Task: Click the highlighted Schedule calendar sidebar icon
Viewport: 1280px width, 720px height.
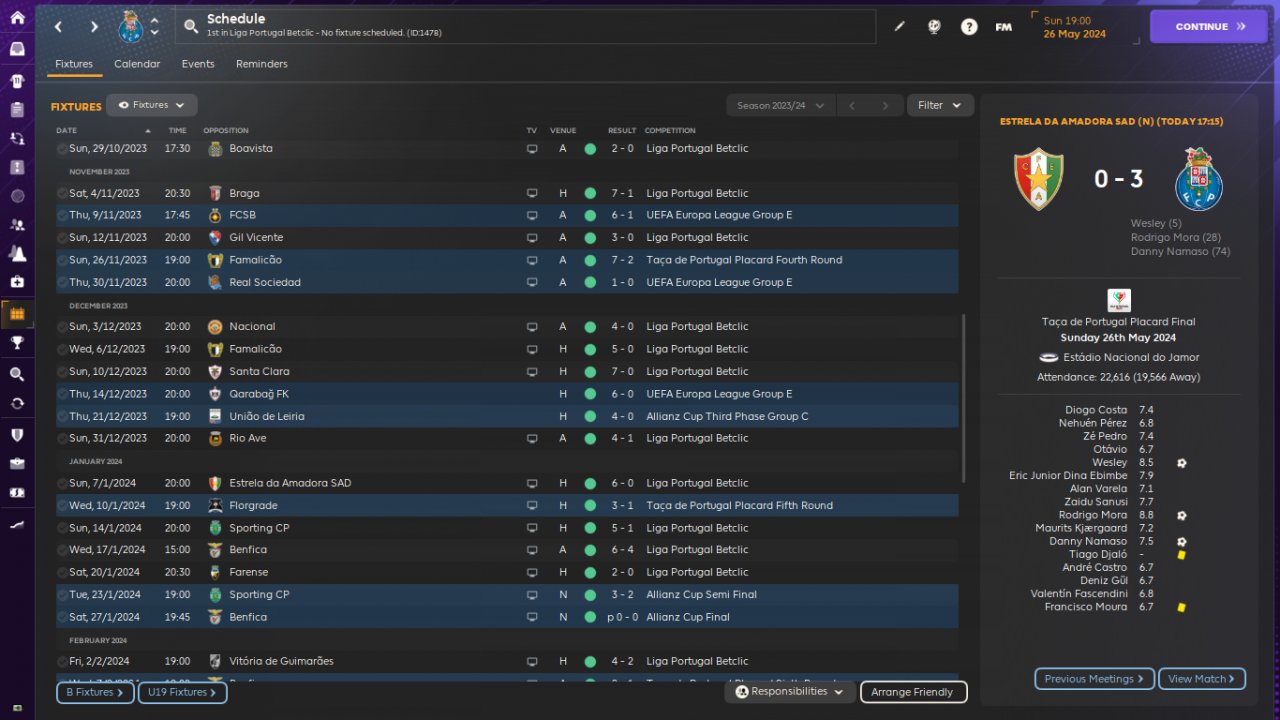Action: [17, 313]
